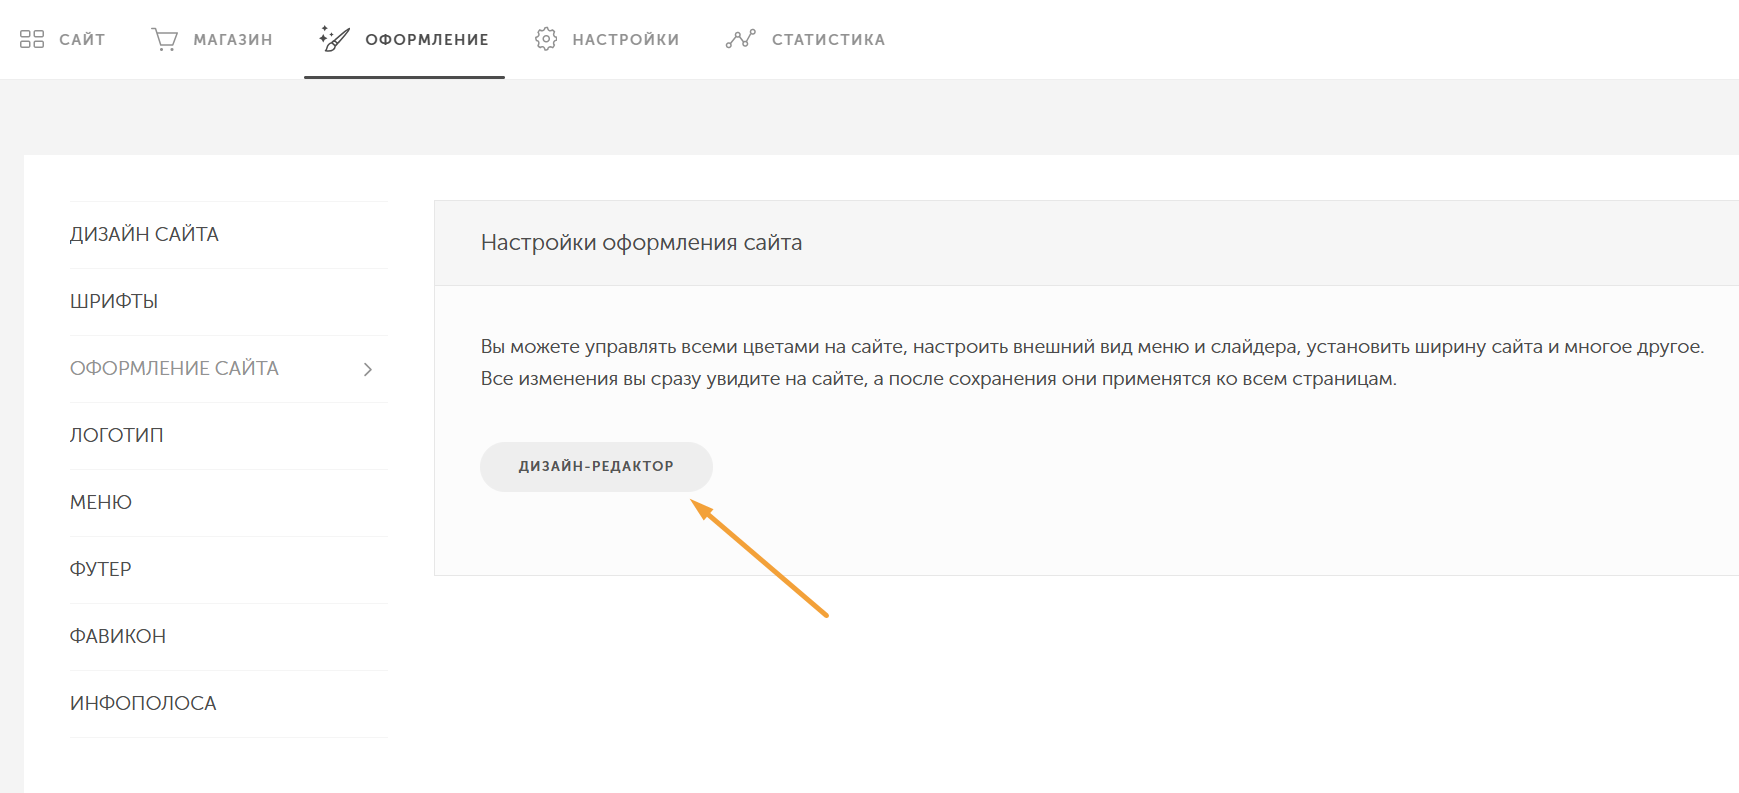The height and width of the screenshot is (793, 1739).
Task: Open the Логотип section
Action: [116, 435]
